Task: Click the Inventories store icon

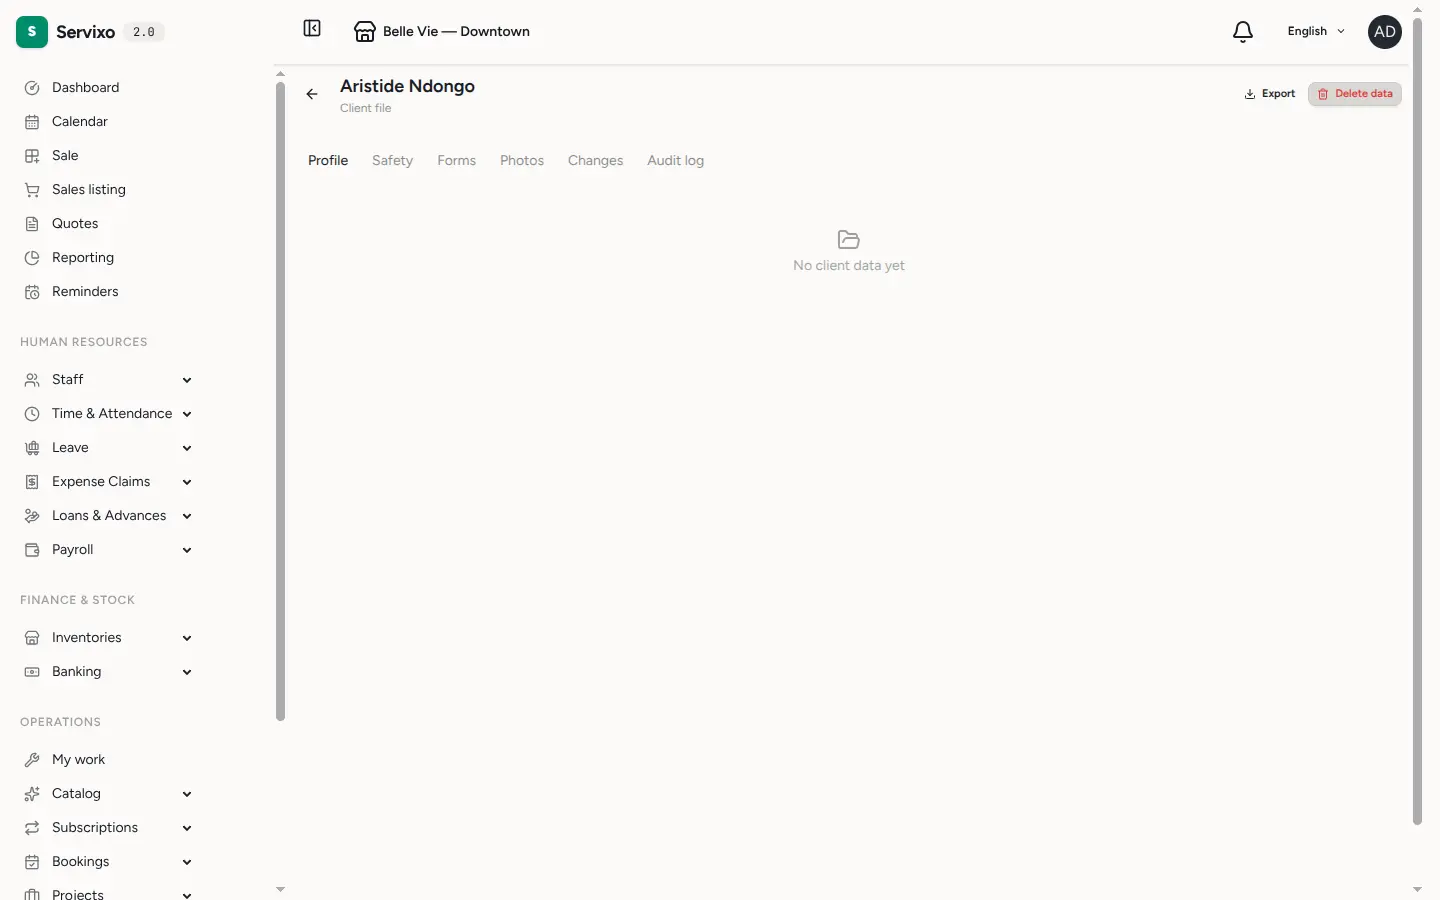Action: coord(32,638)
